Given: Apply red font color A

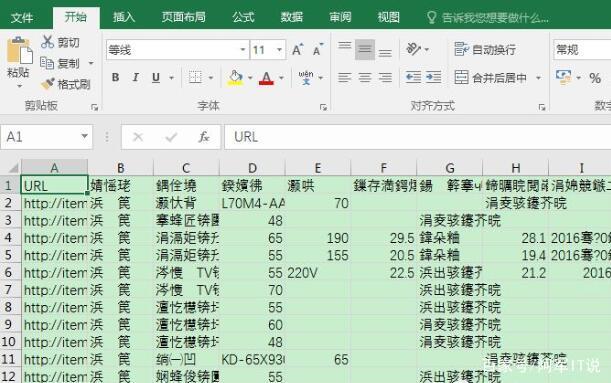Looking at the screenshot, I should [266, 78].
